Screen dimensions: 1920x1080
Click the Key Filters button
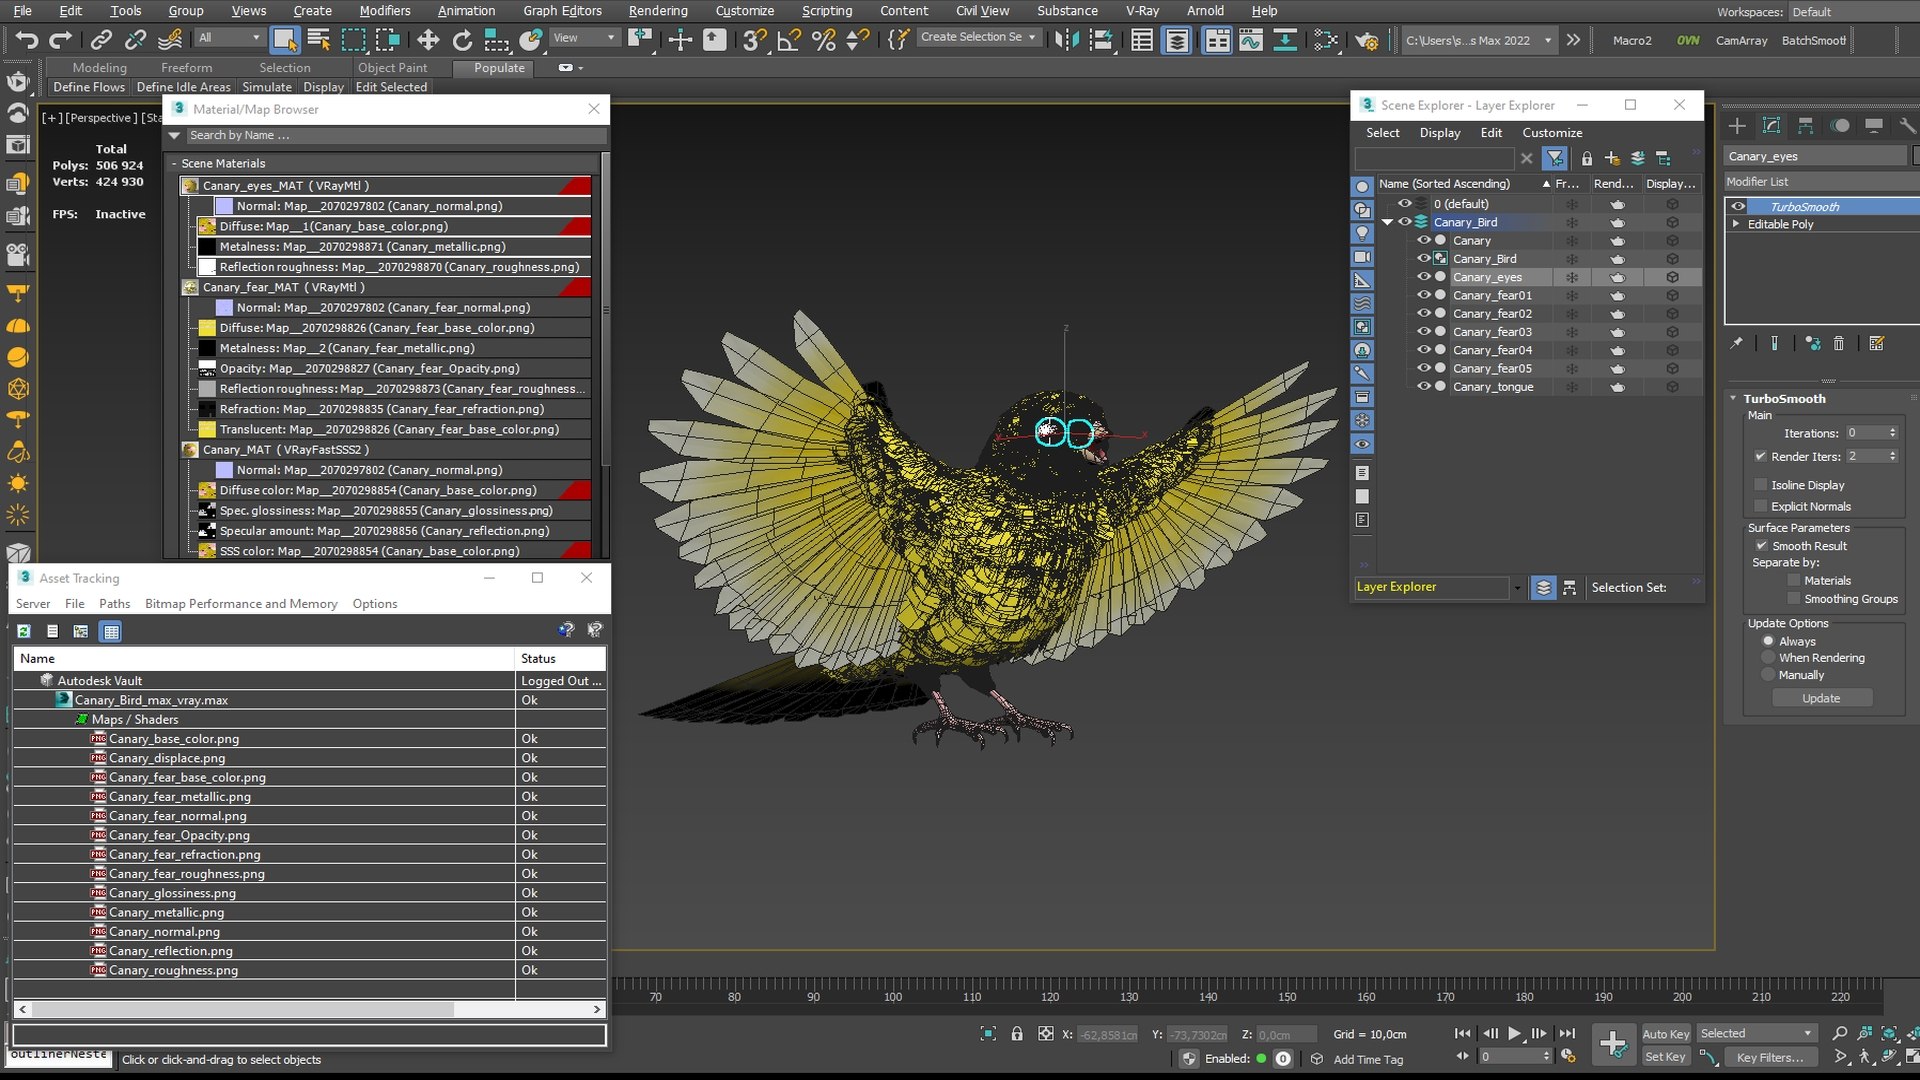click(x=1770, y=1057)
